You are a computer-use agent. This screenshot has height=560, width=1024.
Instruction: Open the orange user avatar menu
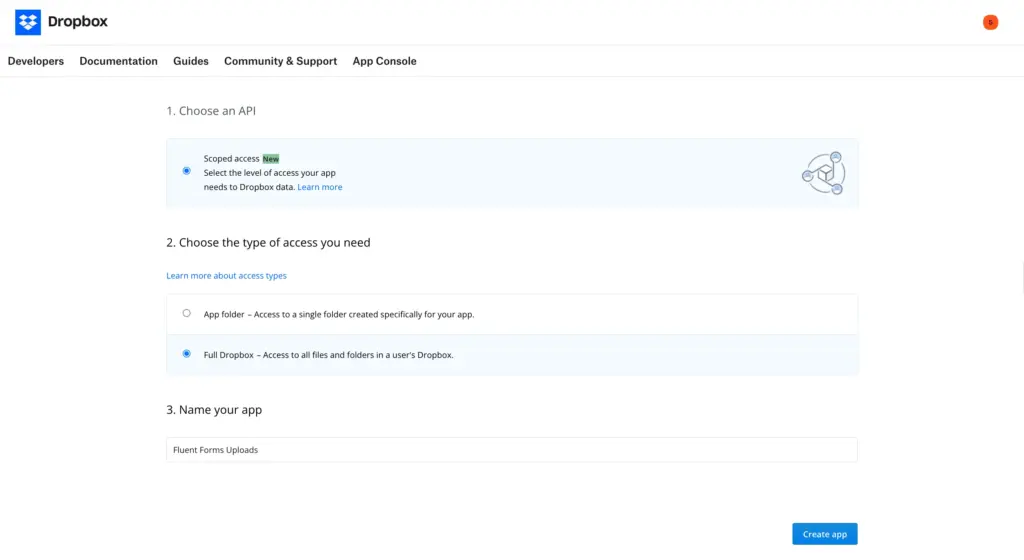(990, 22)
